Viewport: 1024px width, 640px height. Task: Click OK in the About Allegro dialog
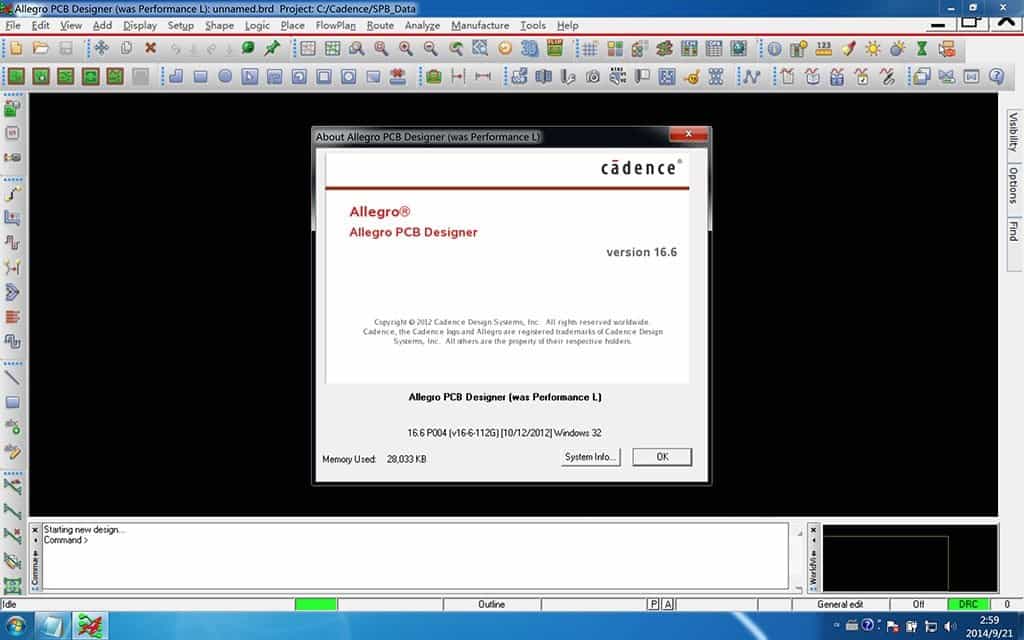661,456
